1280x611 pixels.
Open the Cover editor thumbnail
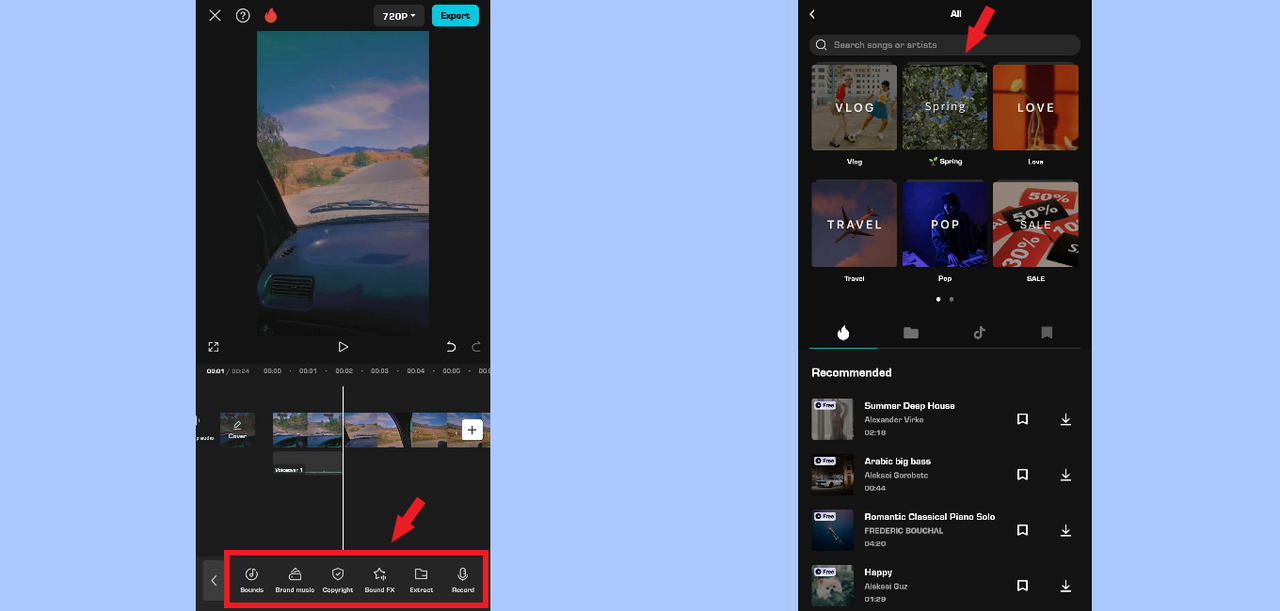point(237,429)
